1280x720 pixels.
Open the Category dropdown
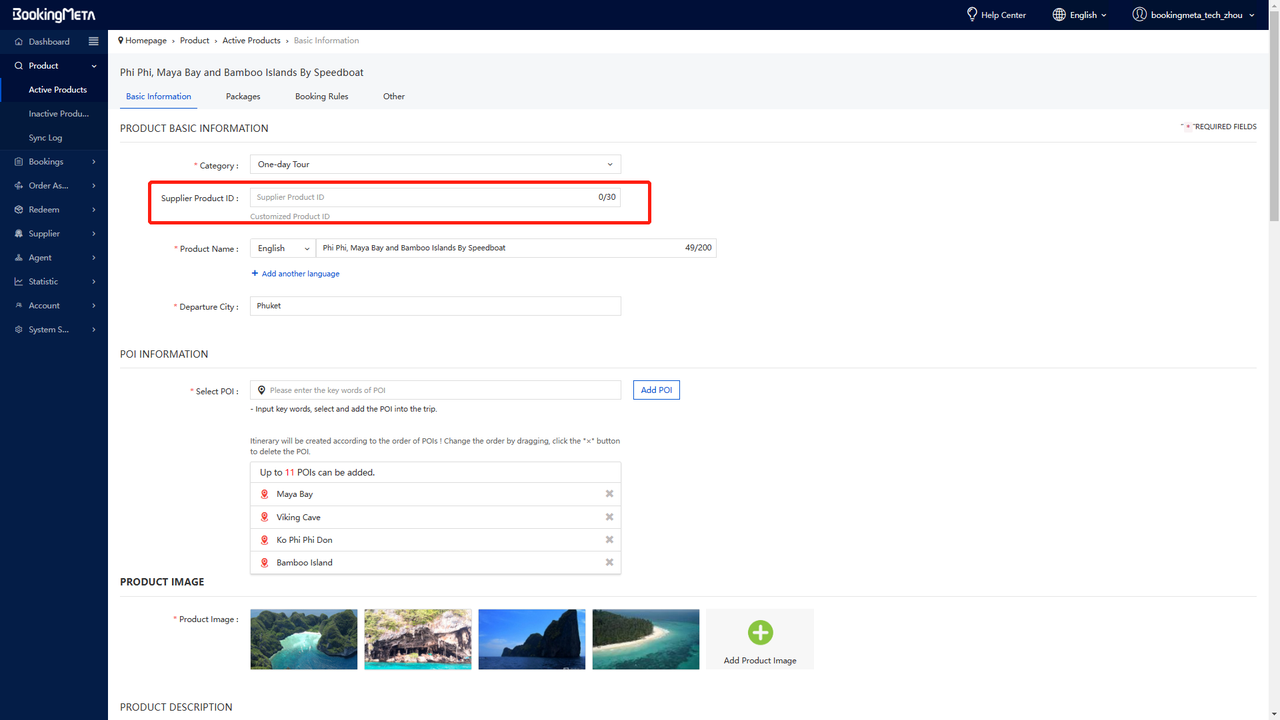435,164
